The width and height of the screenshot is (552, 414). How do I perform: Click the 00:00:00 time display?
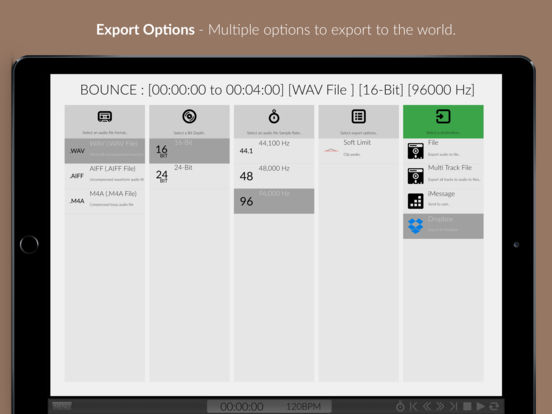[242, 407]
